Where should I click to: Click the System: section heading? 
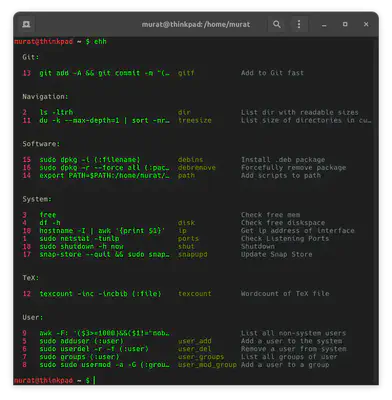(x=37, y=199)
